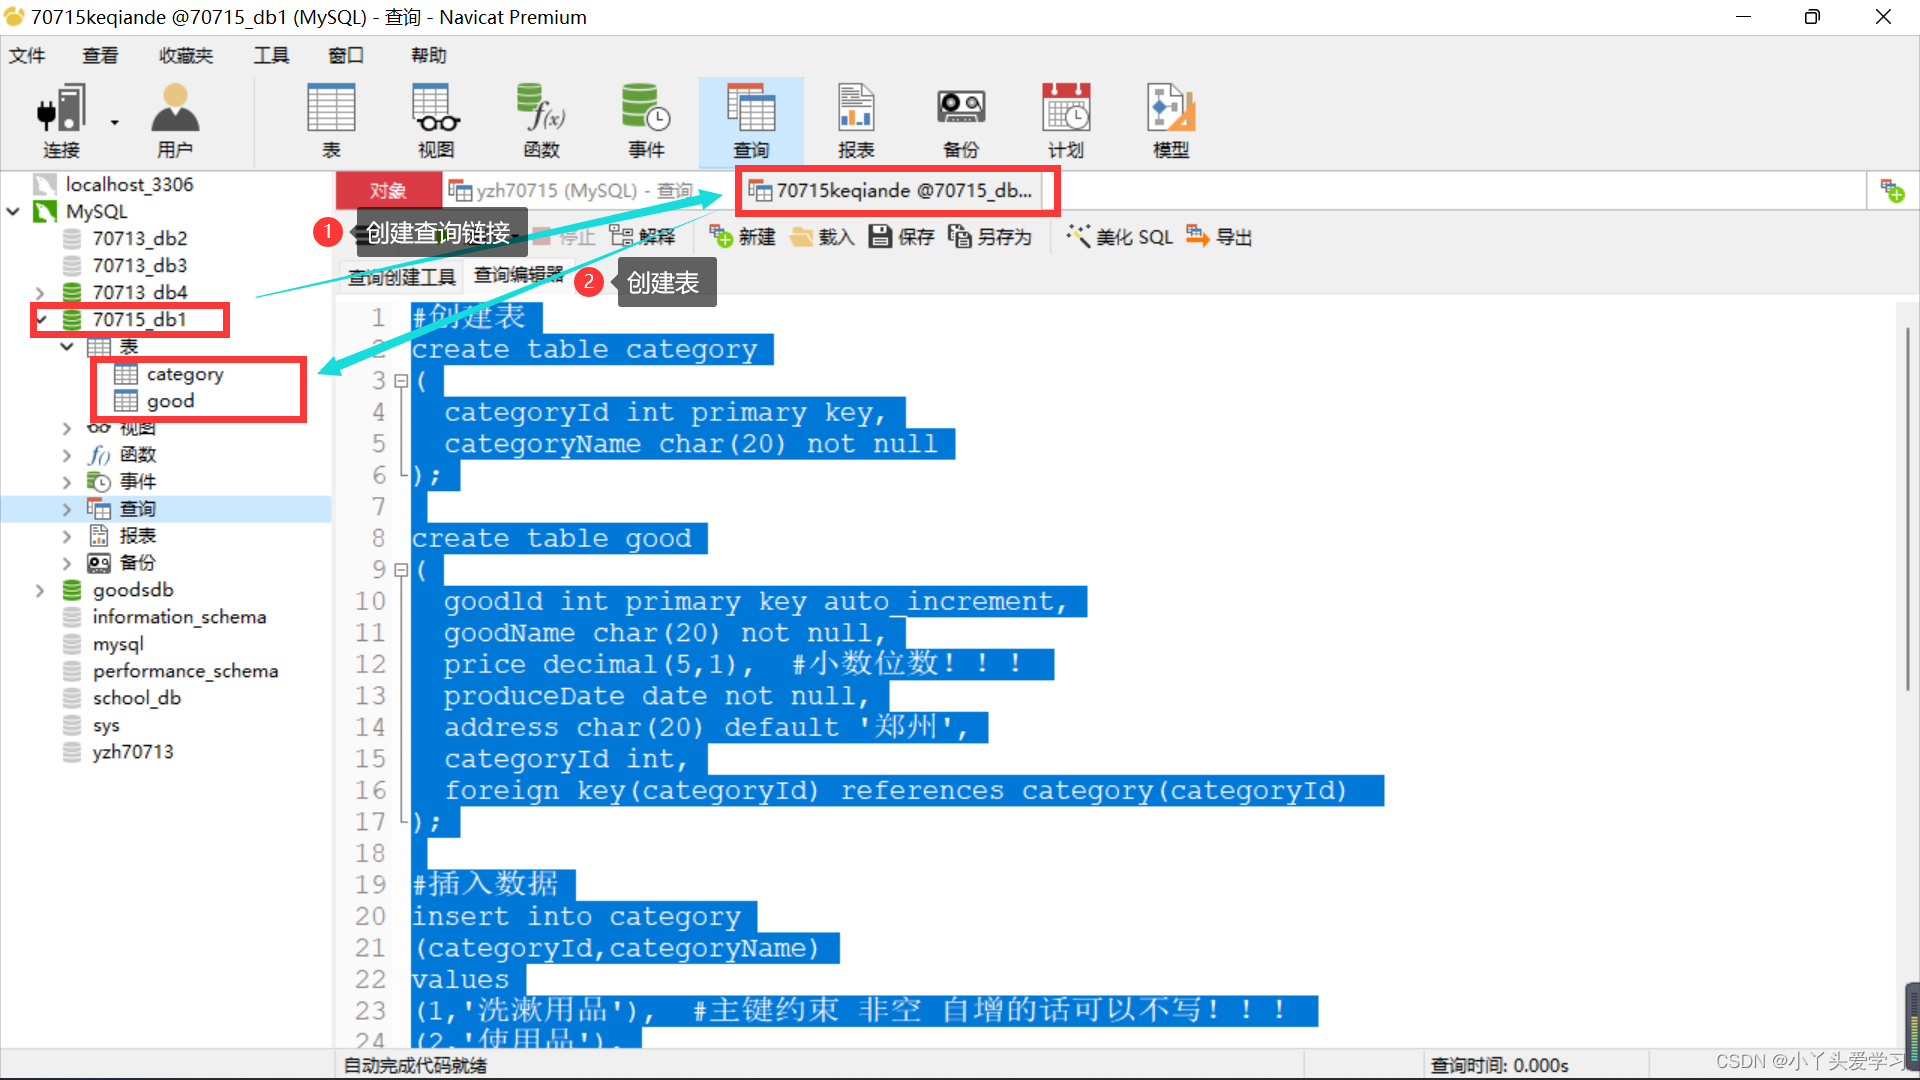Expand the goodsdb database
The image size is (1920, 1080).
click(40, 590)
